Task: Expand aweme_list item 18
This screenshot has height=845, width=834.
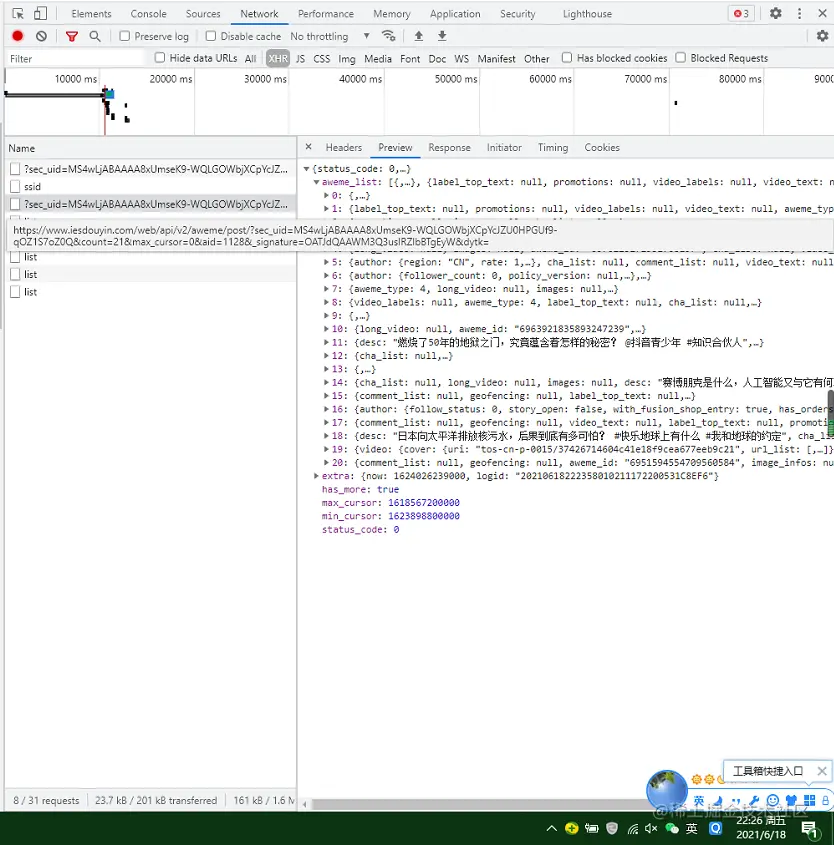Action: pyautogui.click(x=326, y=435)
